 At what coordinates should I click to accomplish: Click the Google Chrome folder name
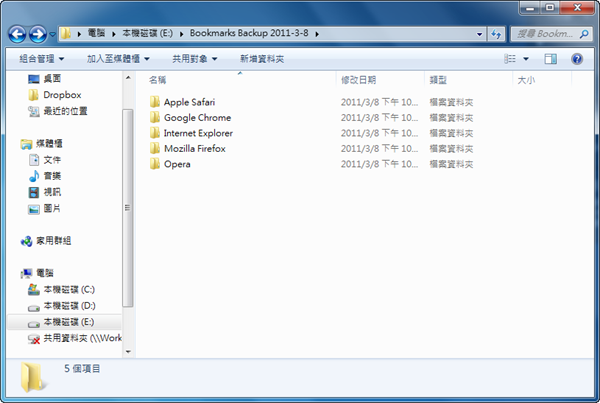click(197, 117)
